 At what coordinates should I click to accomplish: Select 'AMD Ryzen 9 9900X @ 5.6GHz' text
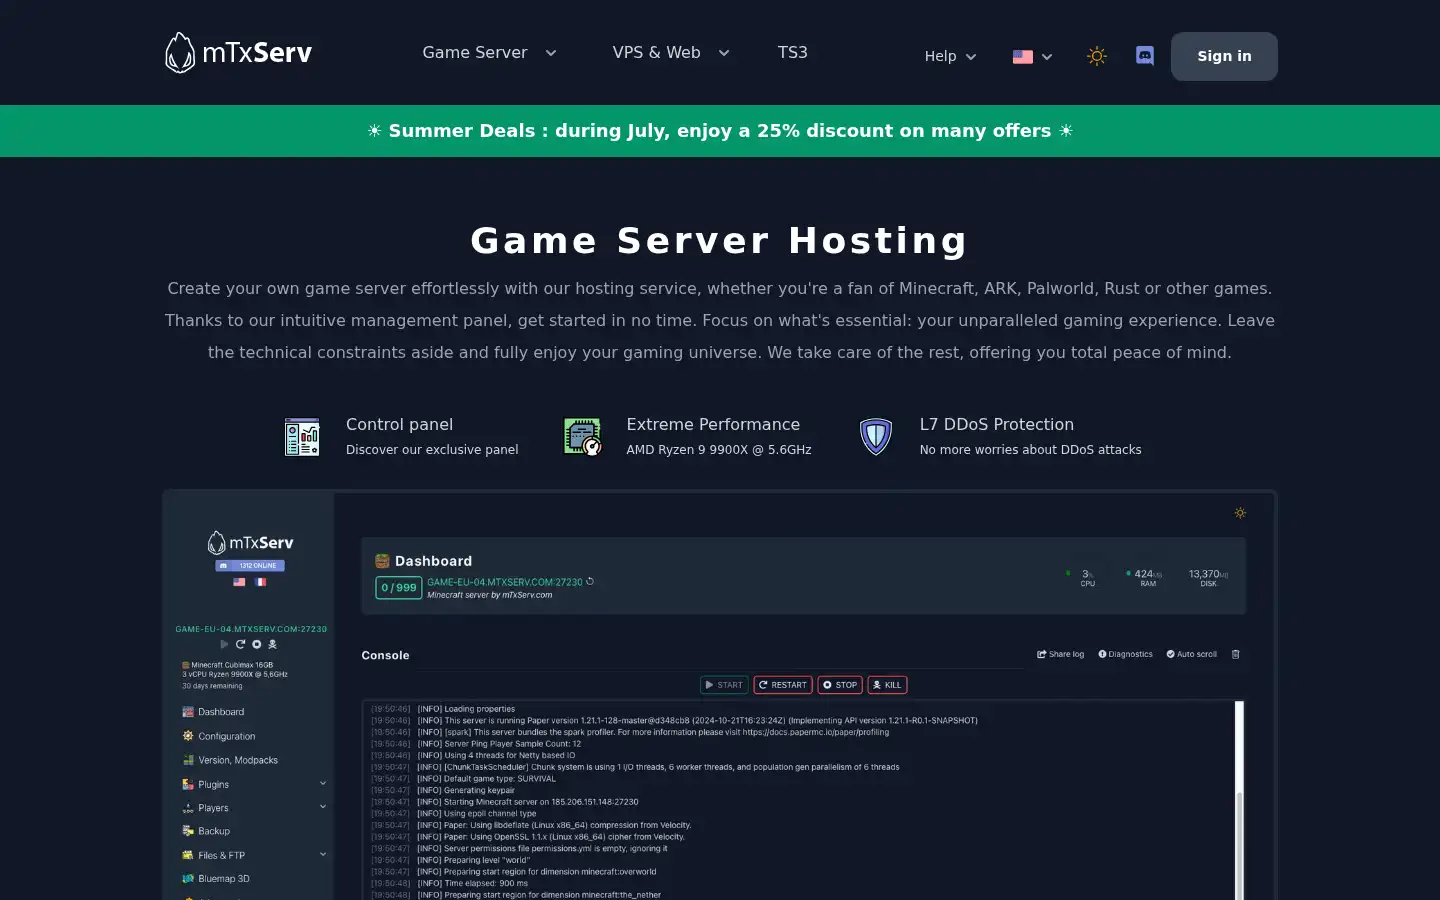click(x=719, y=450)
